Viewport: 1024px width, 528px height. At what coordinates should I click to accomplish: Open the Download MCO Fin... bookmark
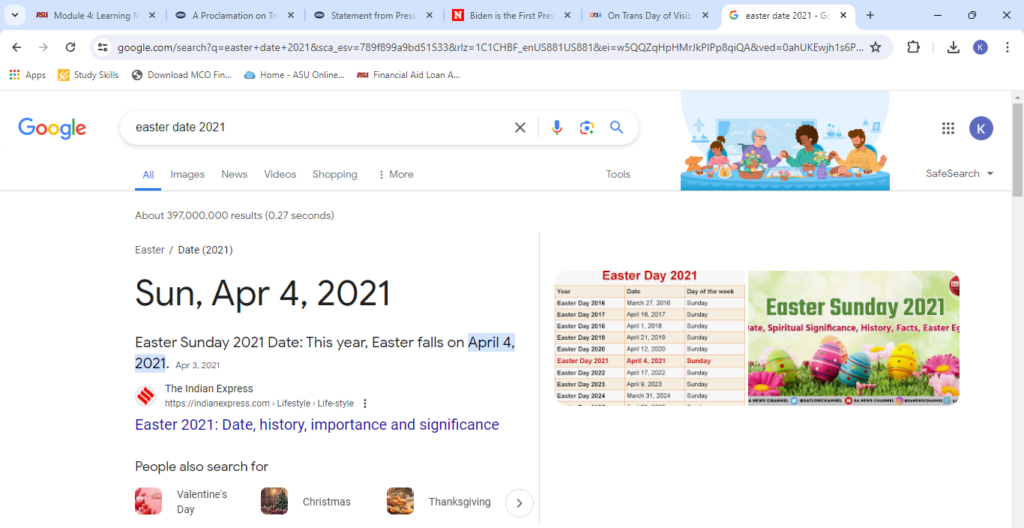tap(182, 74)
